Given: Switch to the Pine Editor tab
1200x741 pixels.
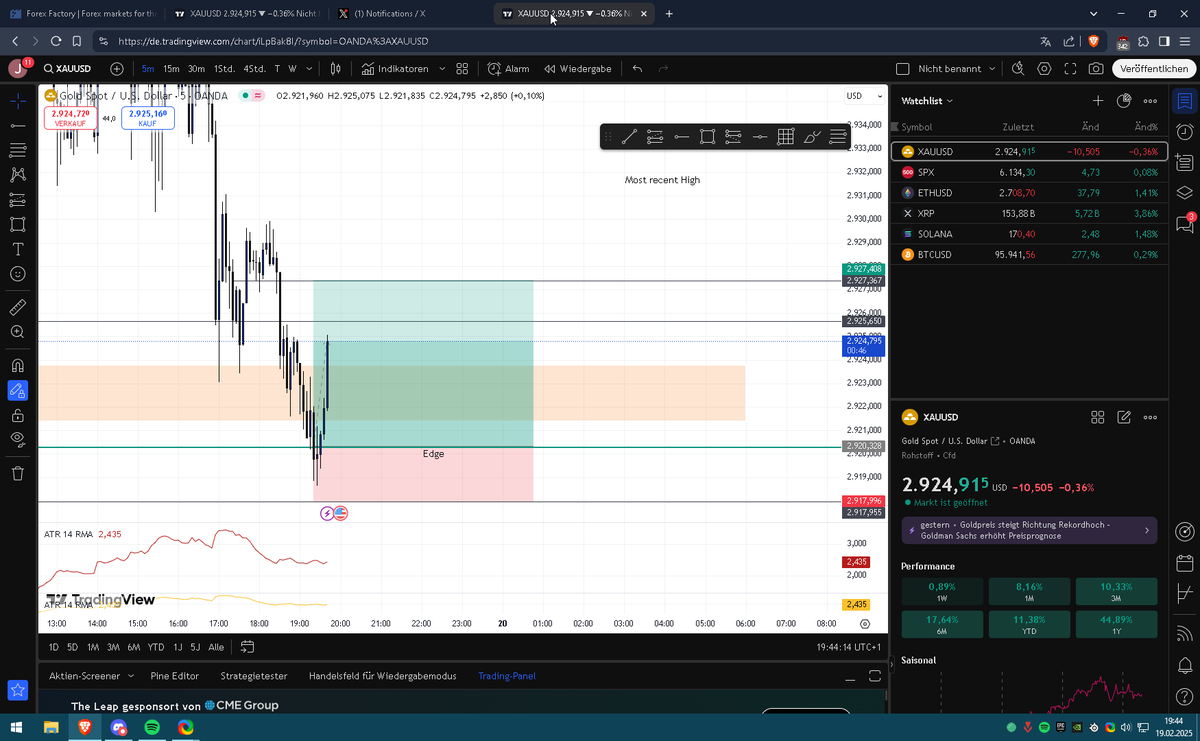Looking at the screenshot, I should [x=174, y=676].
